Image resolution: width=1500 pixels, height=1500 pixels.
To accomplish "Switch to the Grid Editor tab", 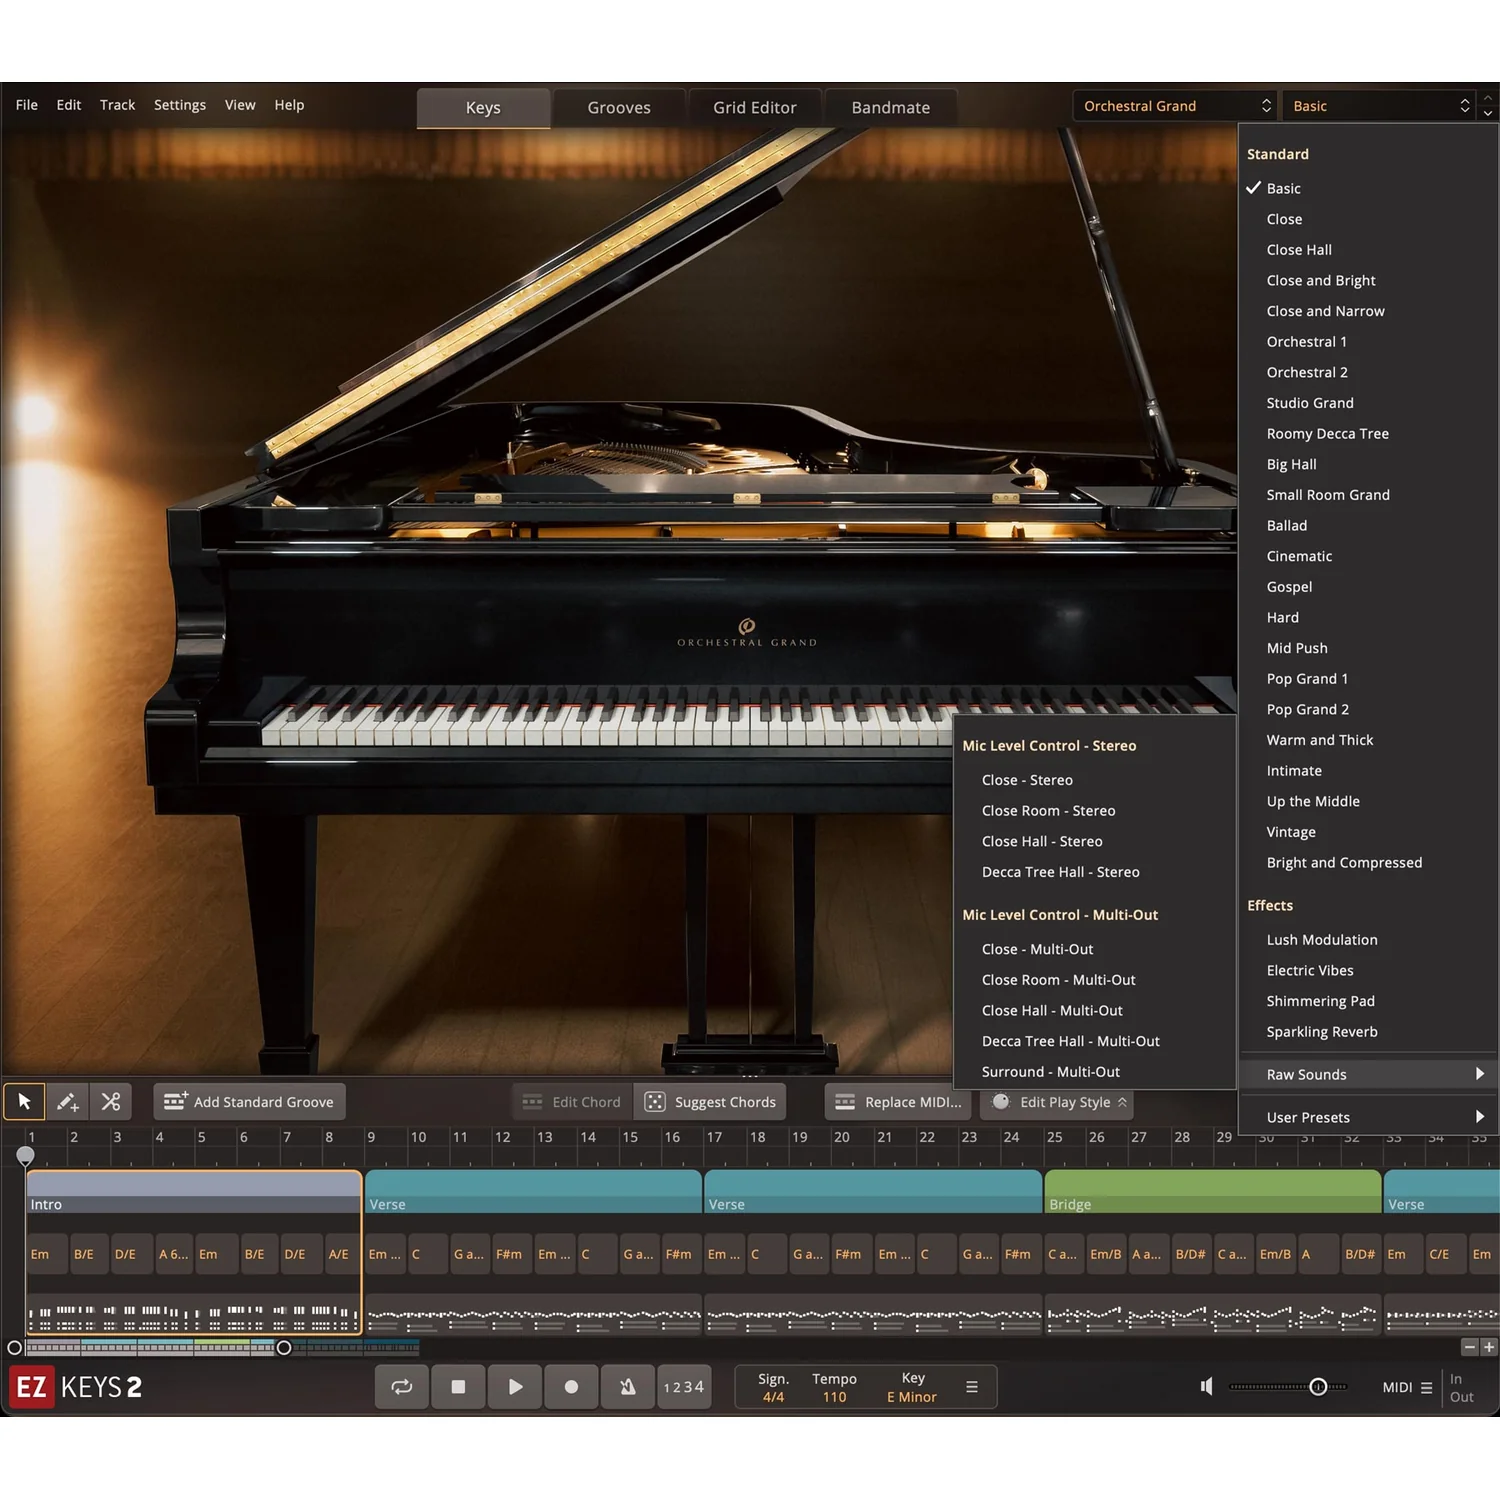I will [755, 108].
